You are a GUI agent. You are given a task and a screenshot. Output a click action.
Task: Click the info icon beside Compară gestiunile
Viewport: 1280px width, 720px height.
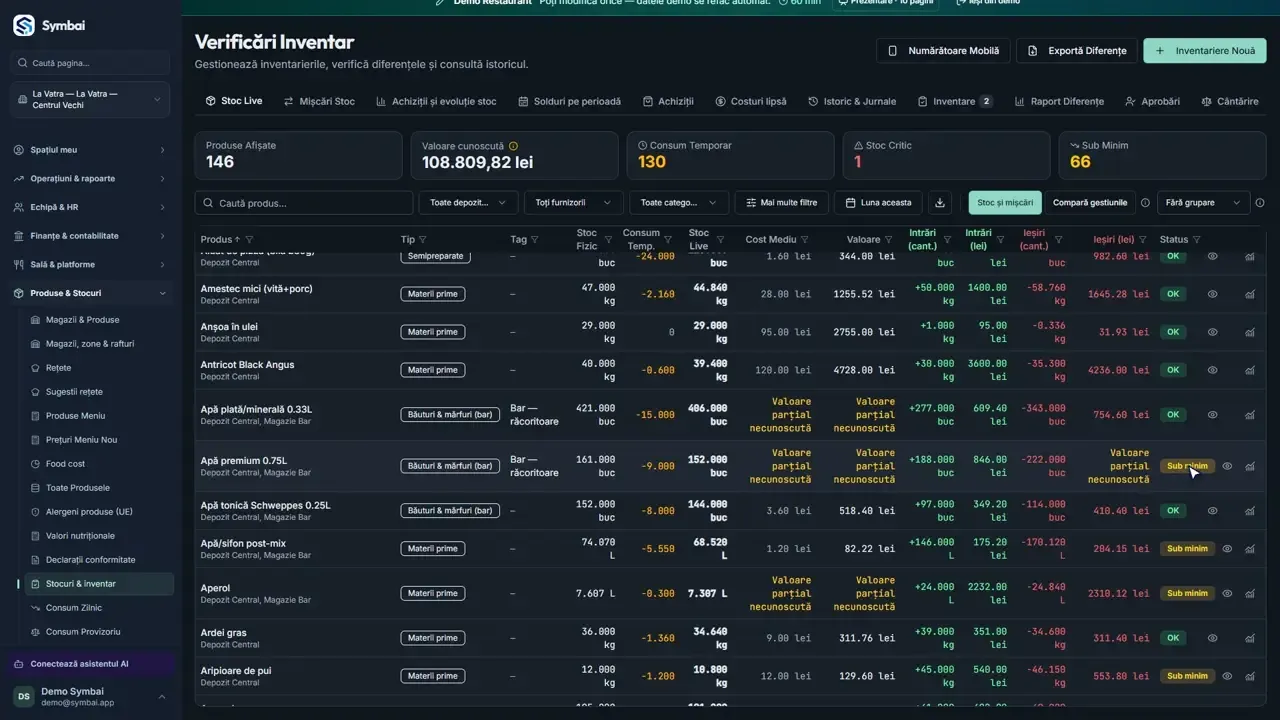1145,203
